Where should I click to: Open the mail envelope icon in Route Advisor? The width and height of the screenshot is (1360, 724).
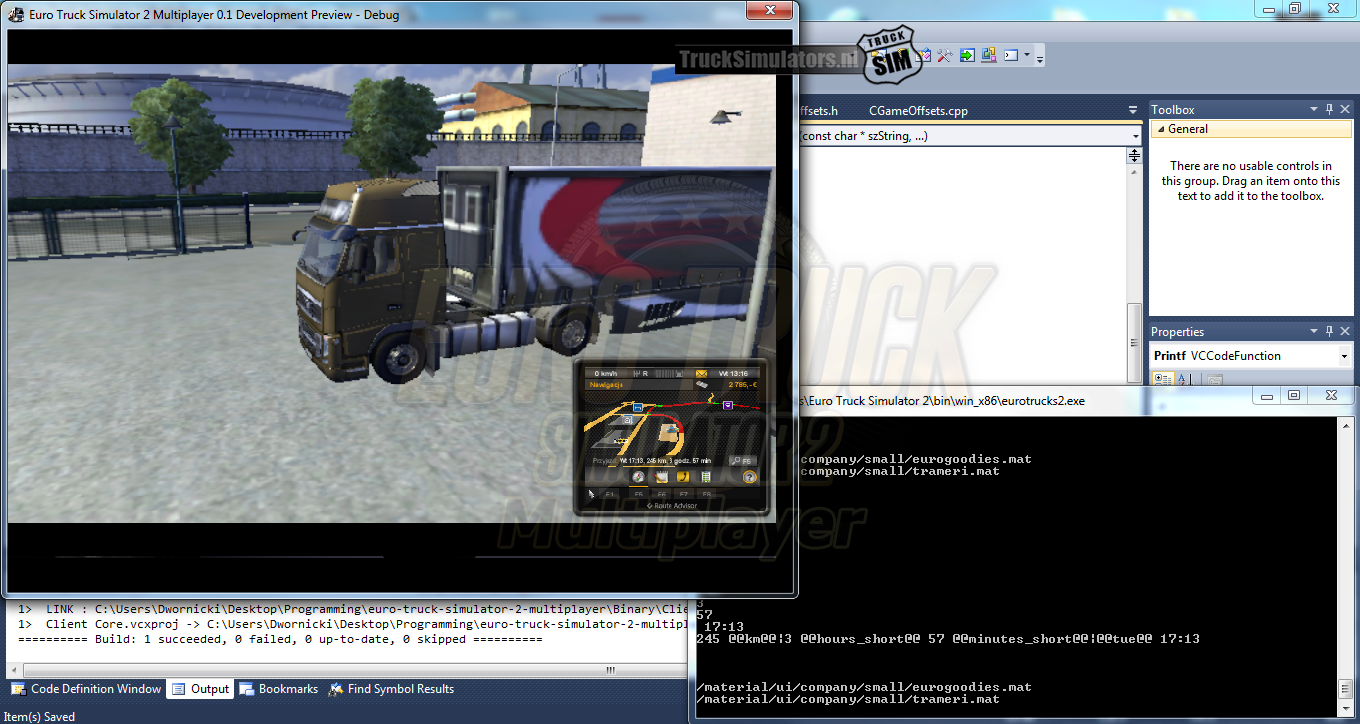(701, 373)
